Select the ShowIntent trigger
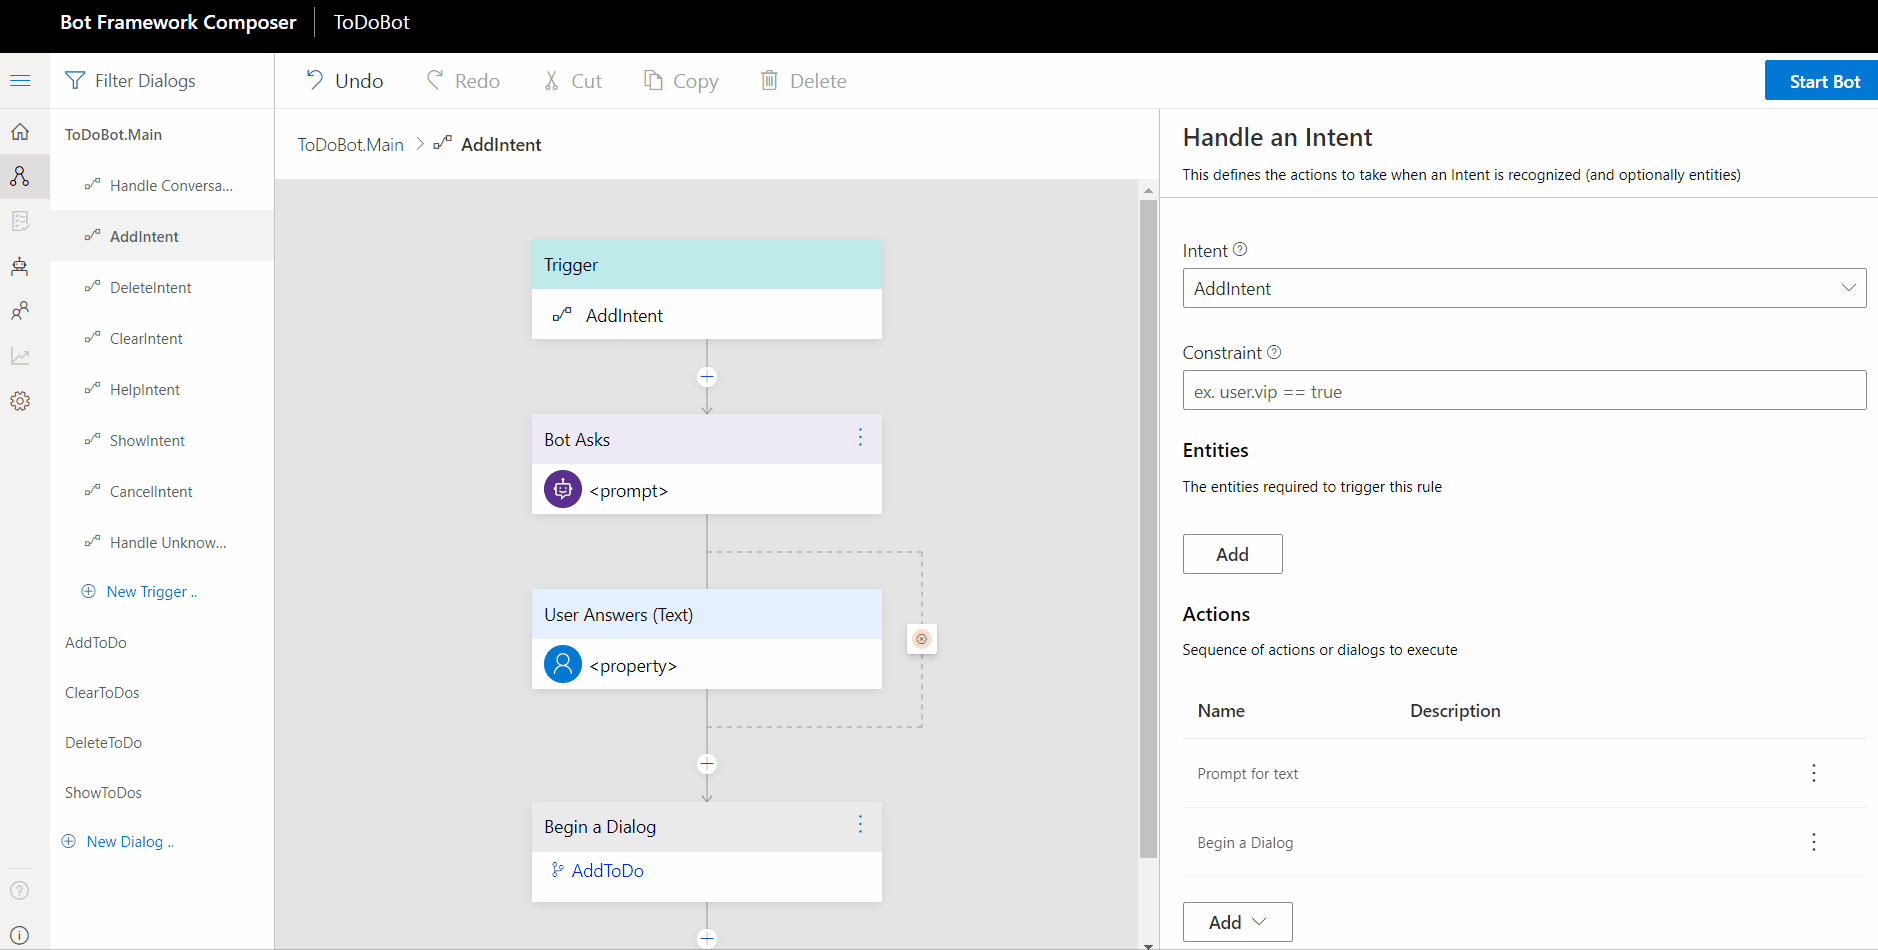 (162, 441)
